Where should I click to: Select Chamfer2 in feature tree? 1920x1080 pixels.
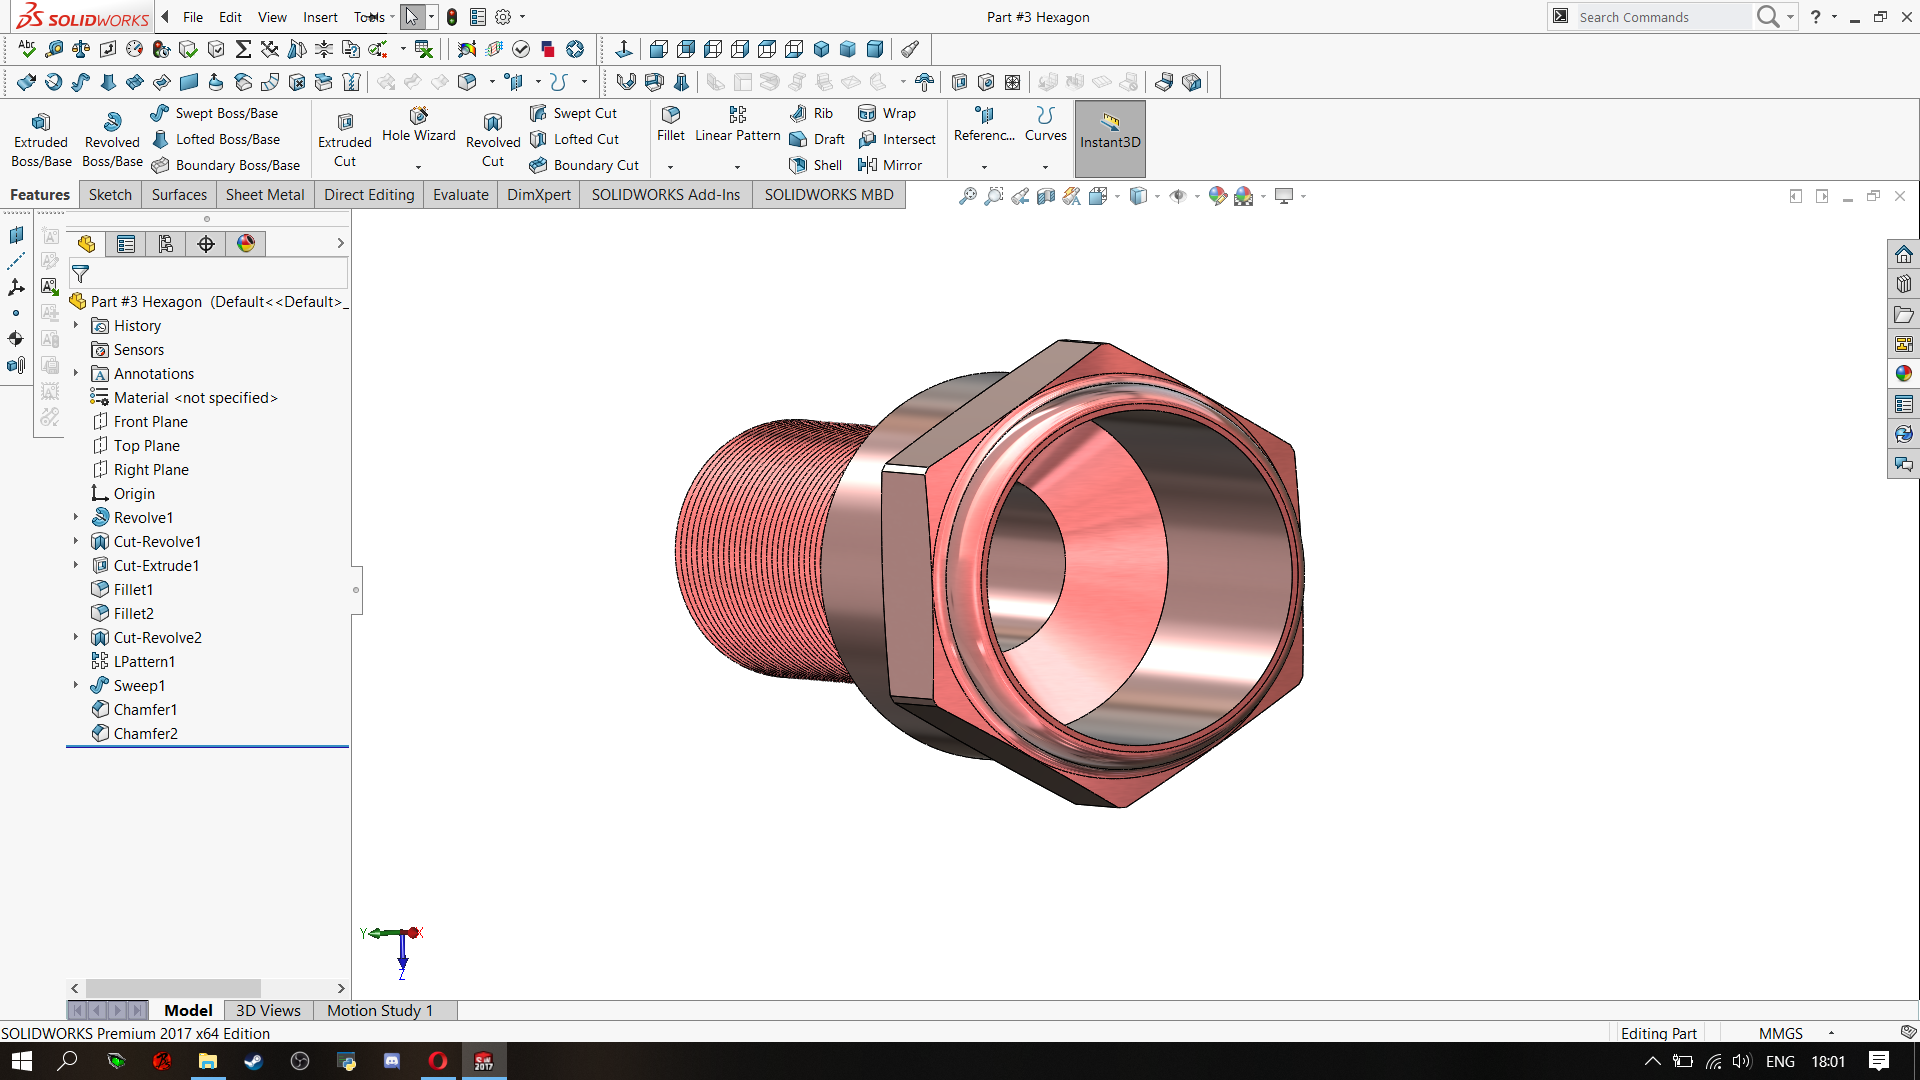[145, 733]
